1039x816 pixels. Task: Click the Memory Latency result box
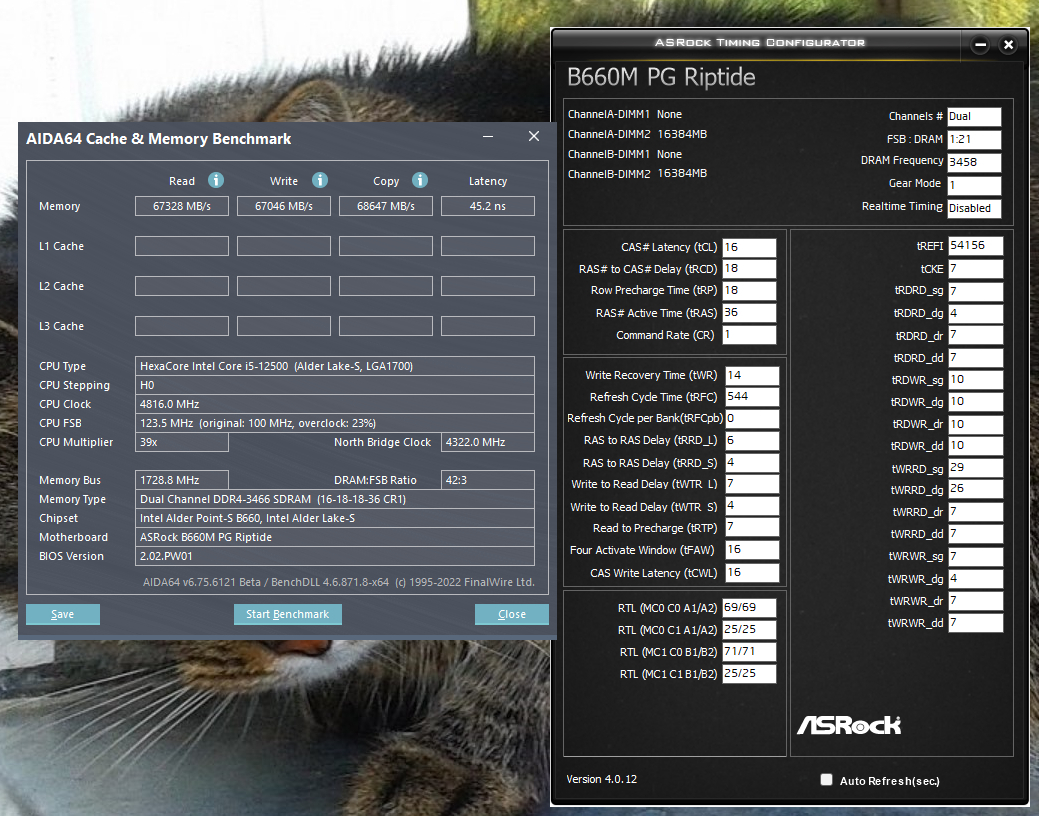pos(488,206)
